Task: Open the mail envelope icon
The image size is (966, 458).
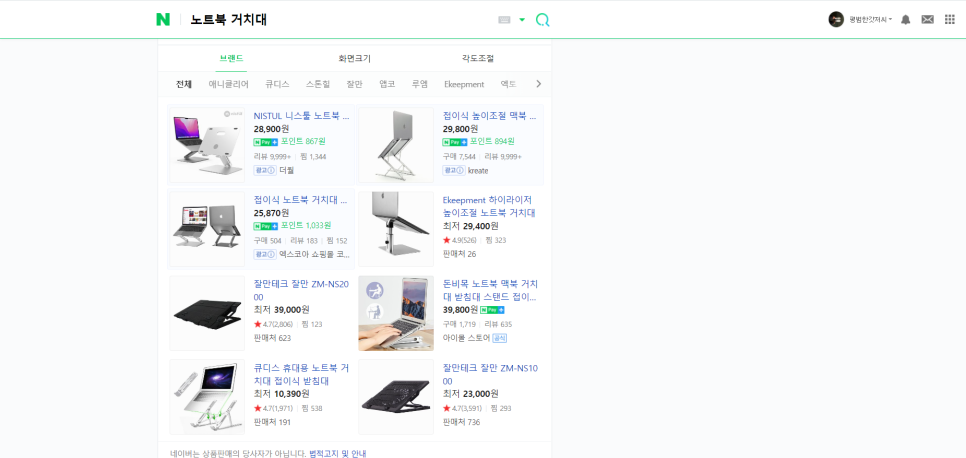Action: (x=927, y=20)
